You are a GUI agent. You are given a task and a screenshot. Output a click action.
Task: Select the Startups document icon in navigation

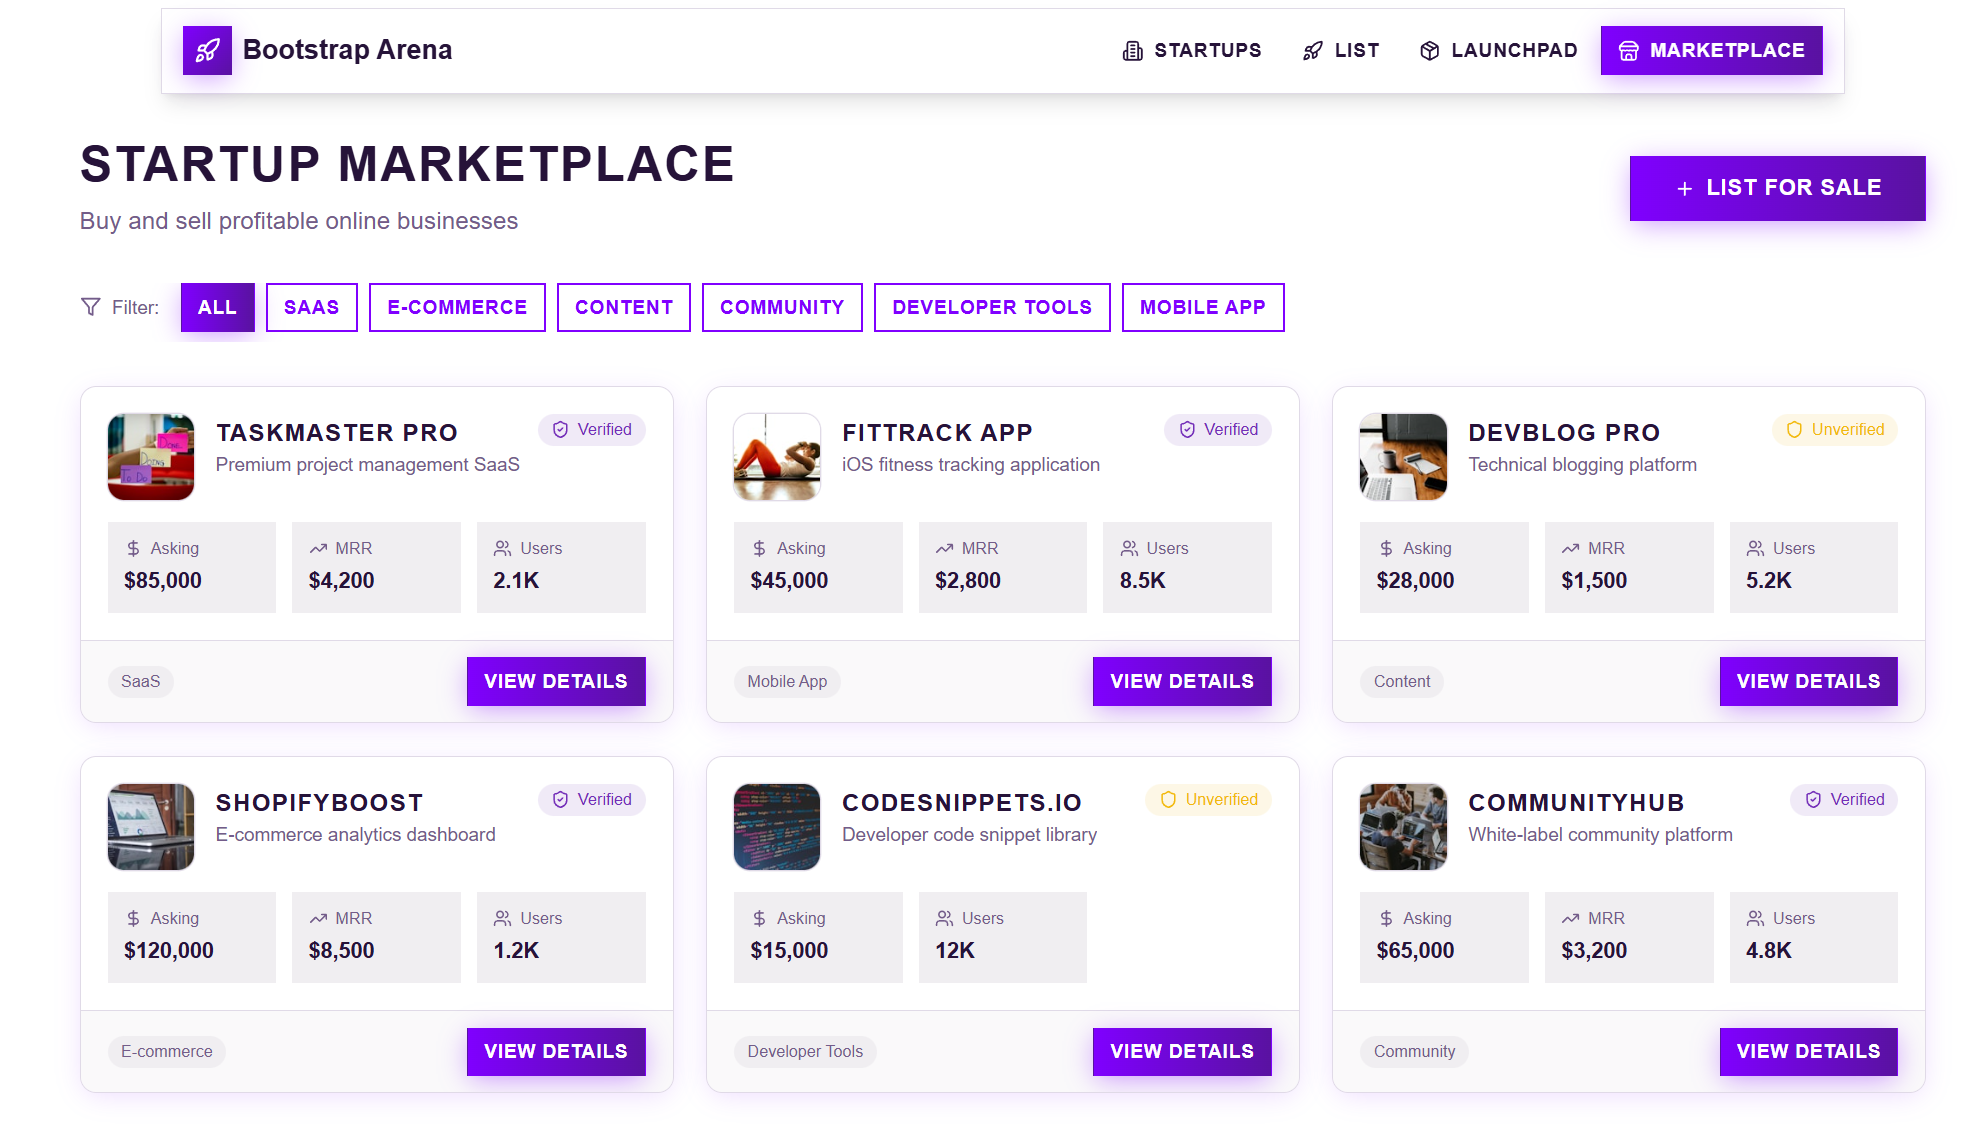tap(1131, 50)
